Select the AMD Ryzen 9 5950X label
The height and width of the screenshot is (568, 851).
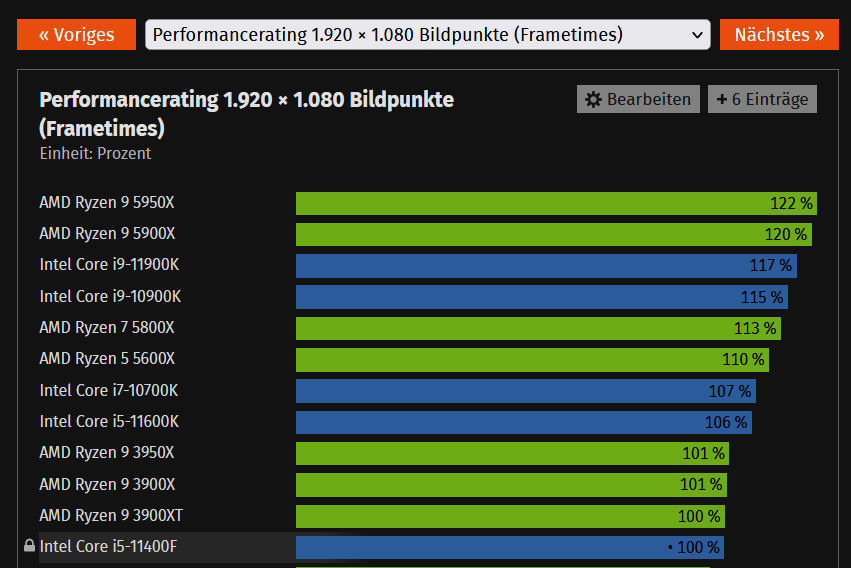click(x=107, y=203)
